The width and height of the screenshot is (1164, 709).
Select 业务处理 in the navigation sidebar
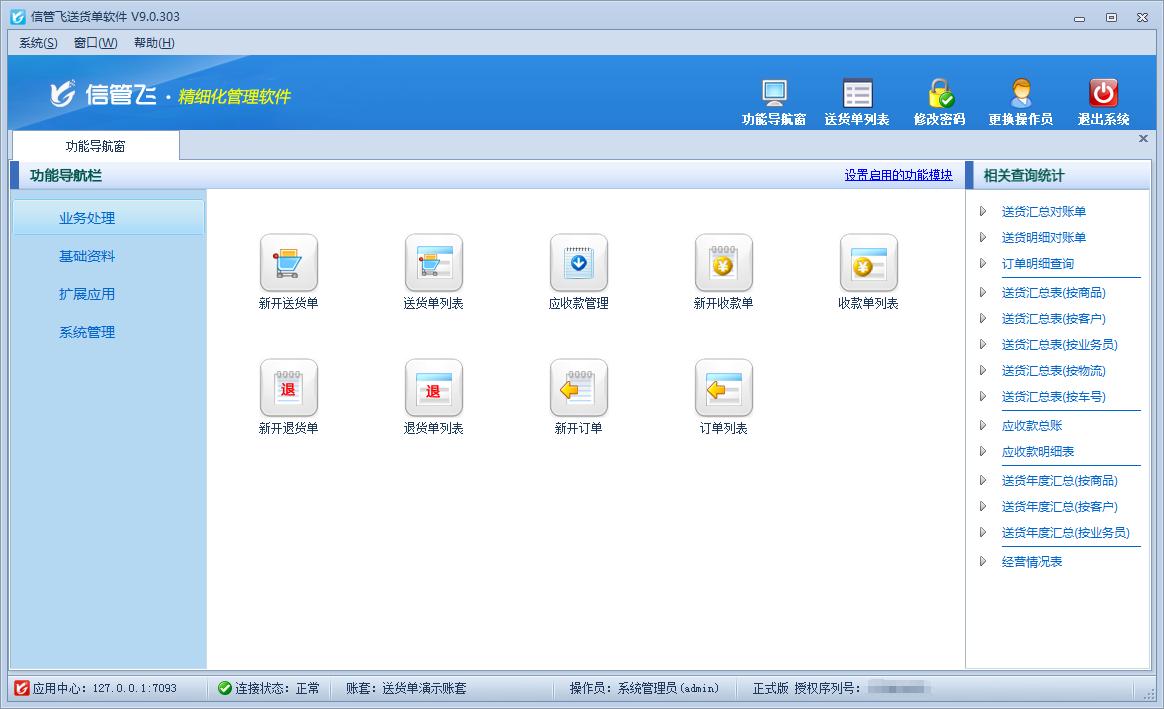pyautogui.click(x=108, y=218)
